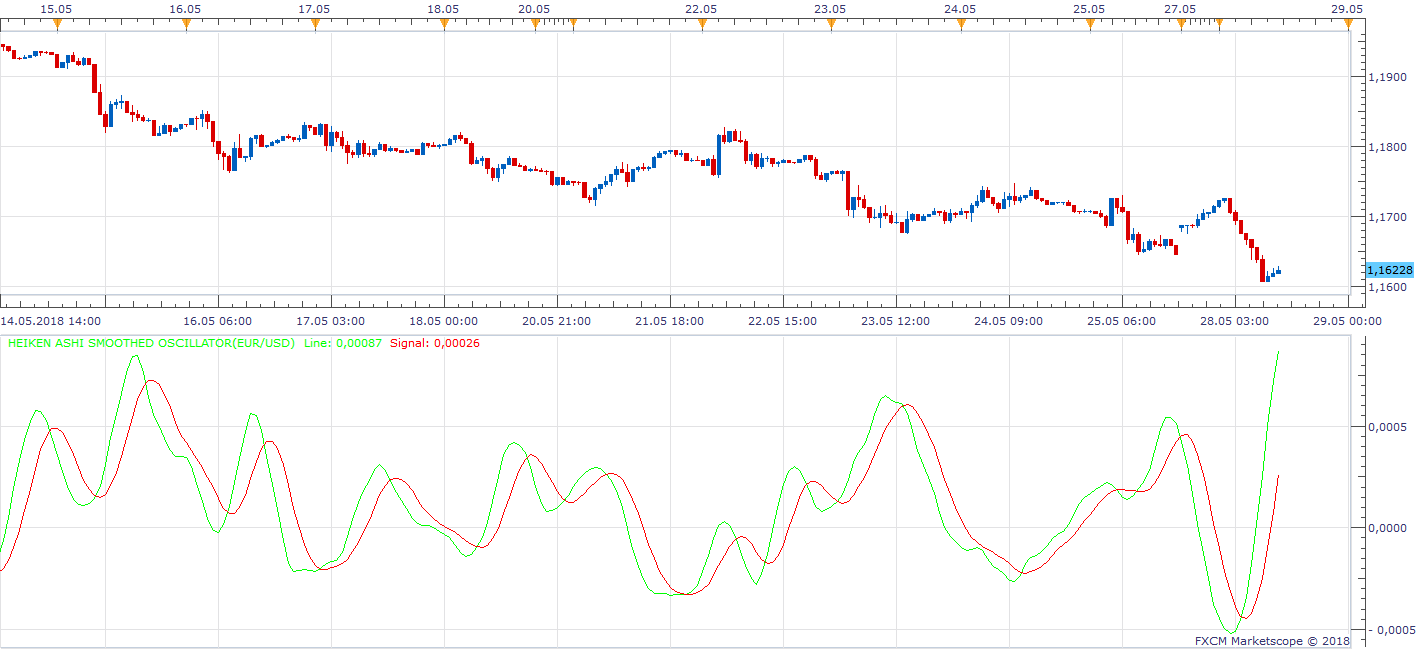Click the 23.05 12:00 time label

(894, 322)
